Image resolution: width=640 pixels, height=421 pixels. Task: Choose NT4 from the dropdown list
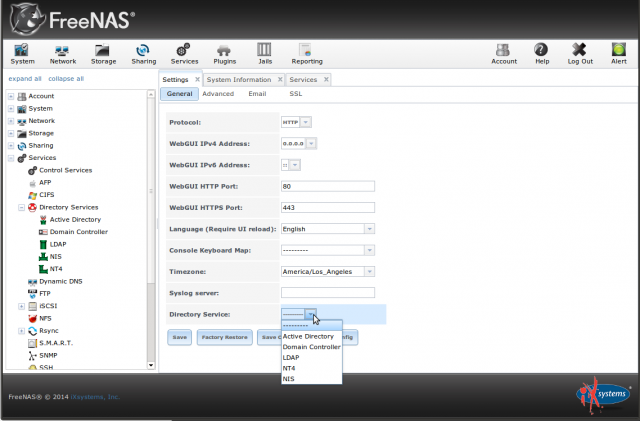coord(311,368)
